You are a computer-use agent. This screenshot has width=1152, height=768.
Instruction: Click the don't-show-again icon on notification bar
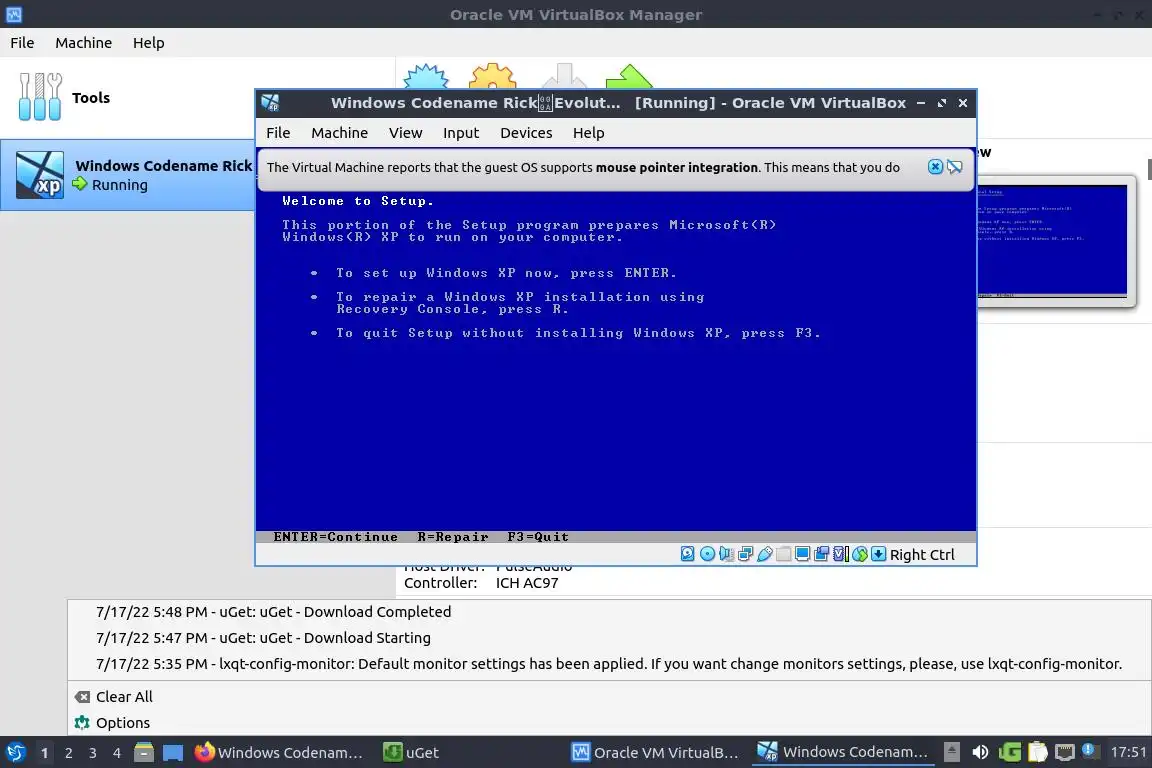click(x=954, y=167)
